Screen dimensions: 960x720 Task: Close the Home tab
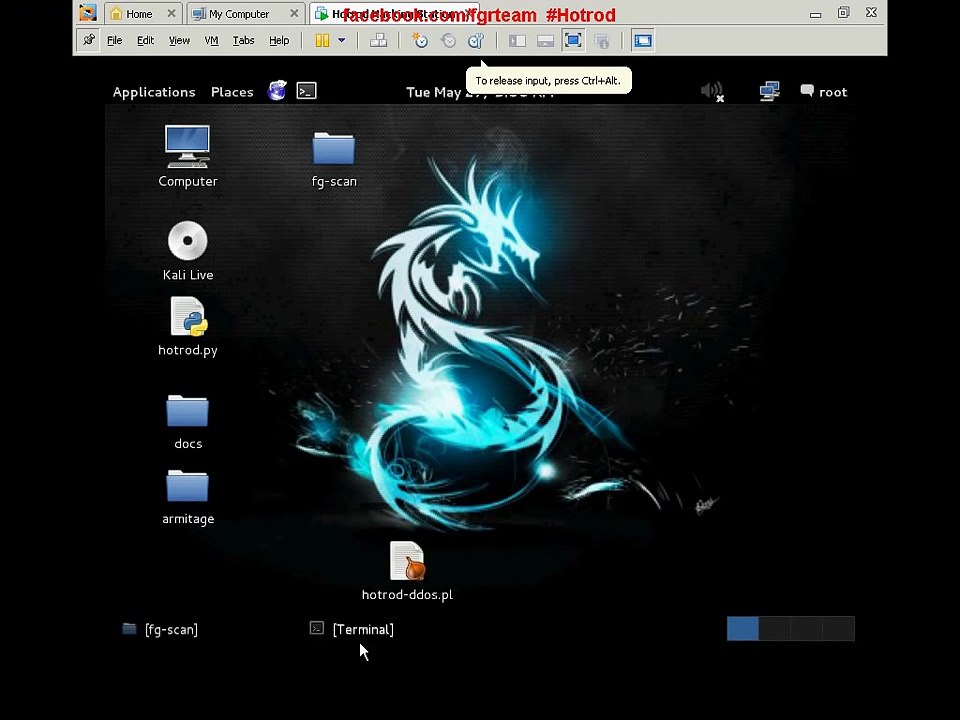click(171, 13)
